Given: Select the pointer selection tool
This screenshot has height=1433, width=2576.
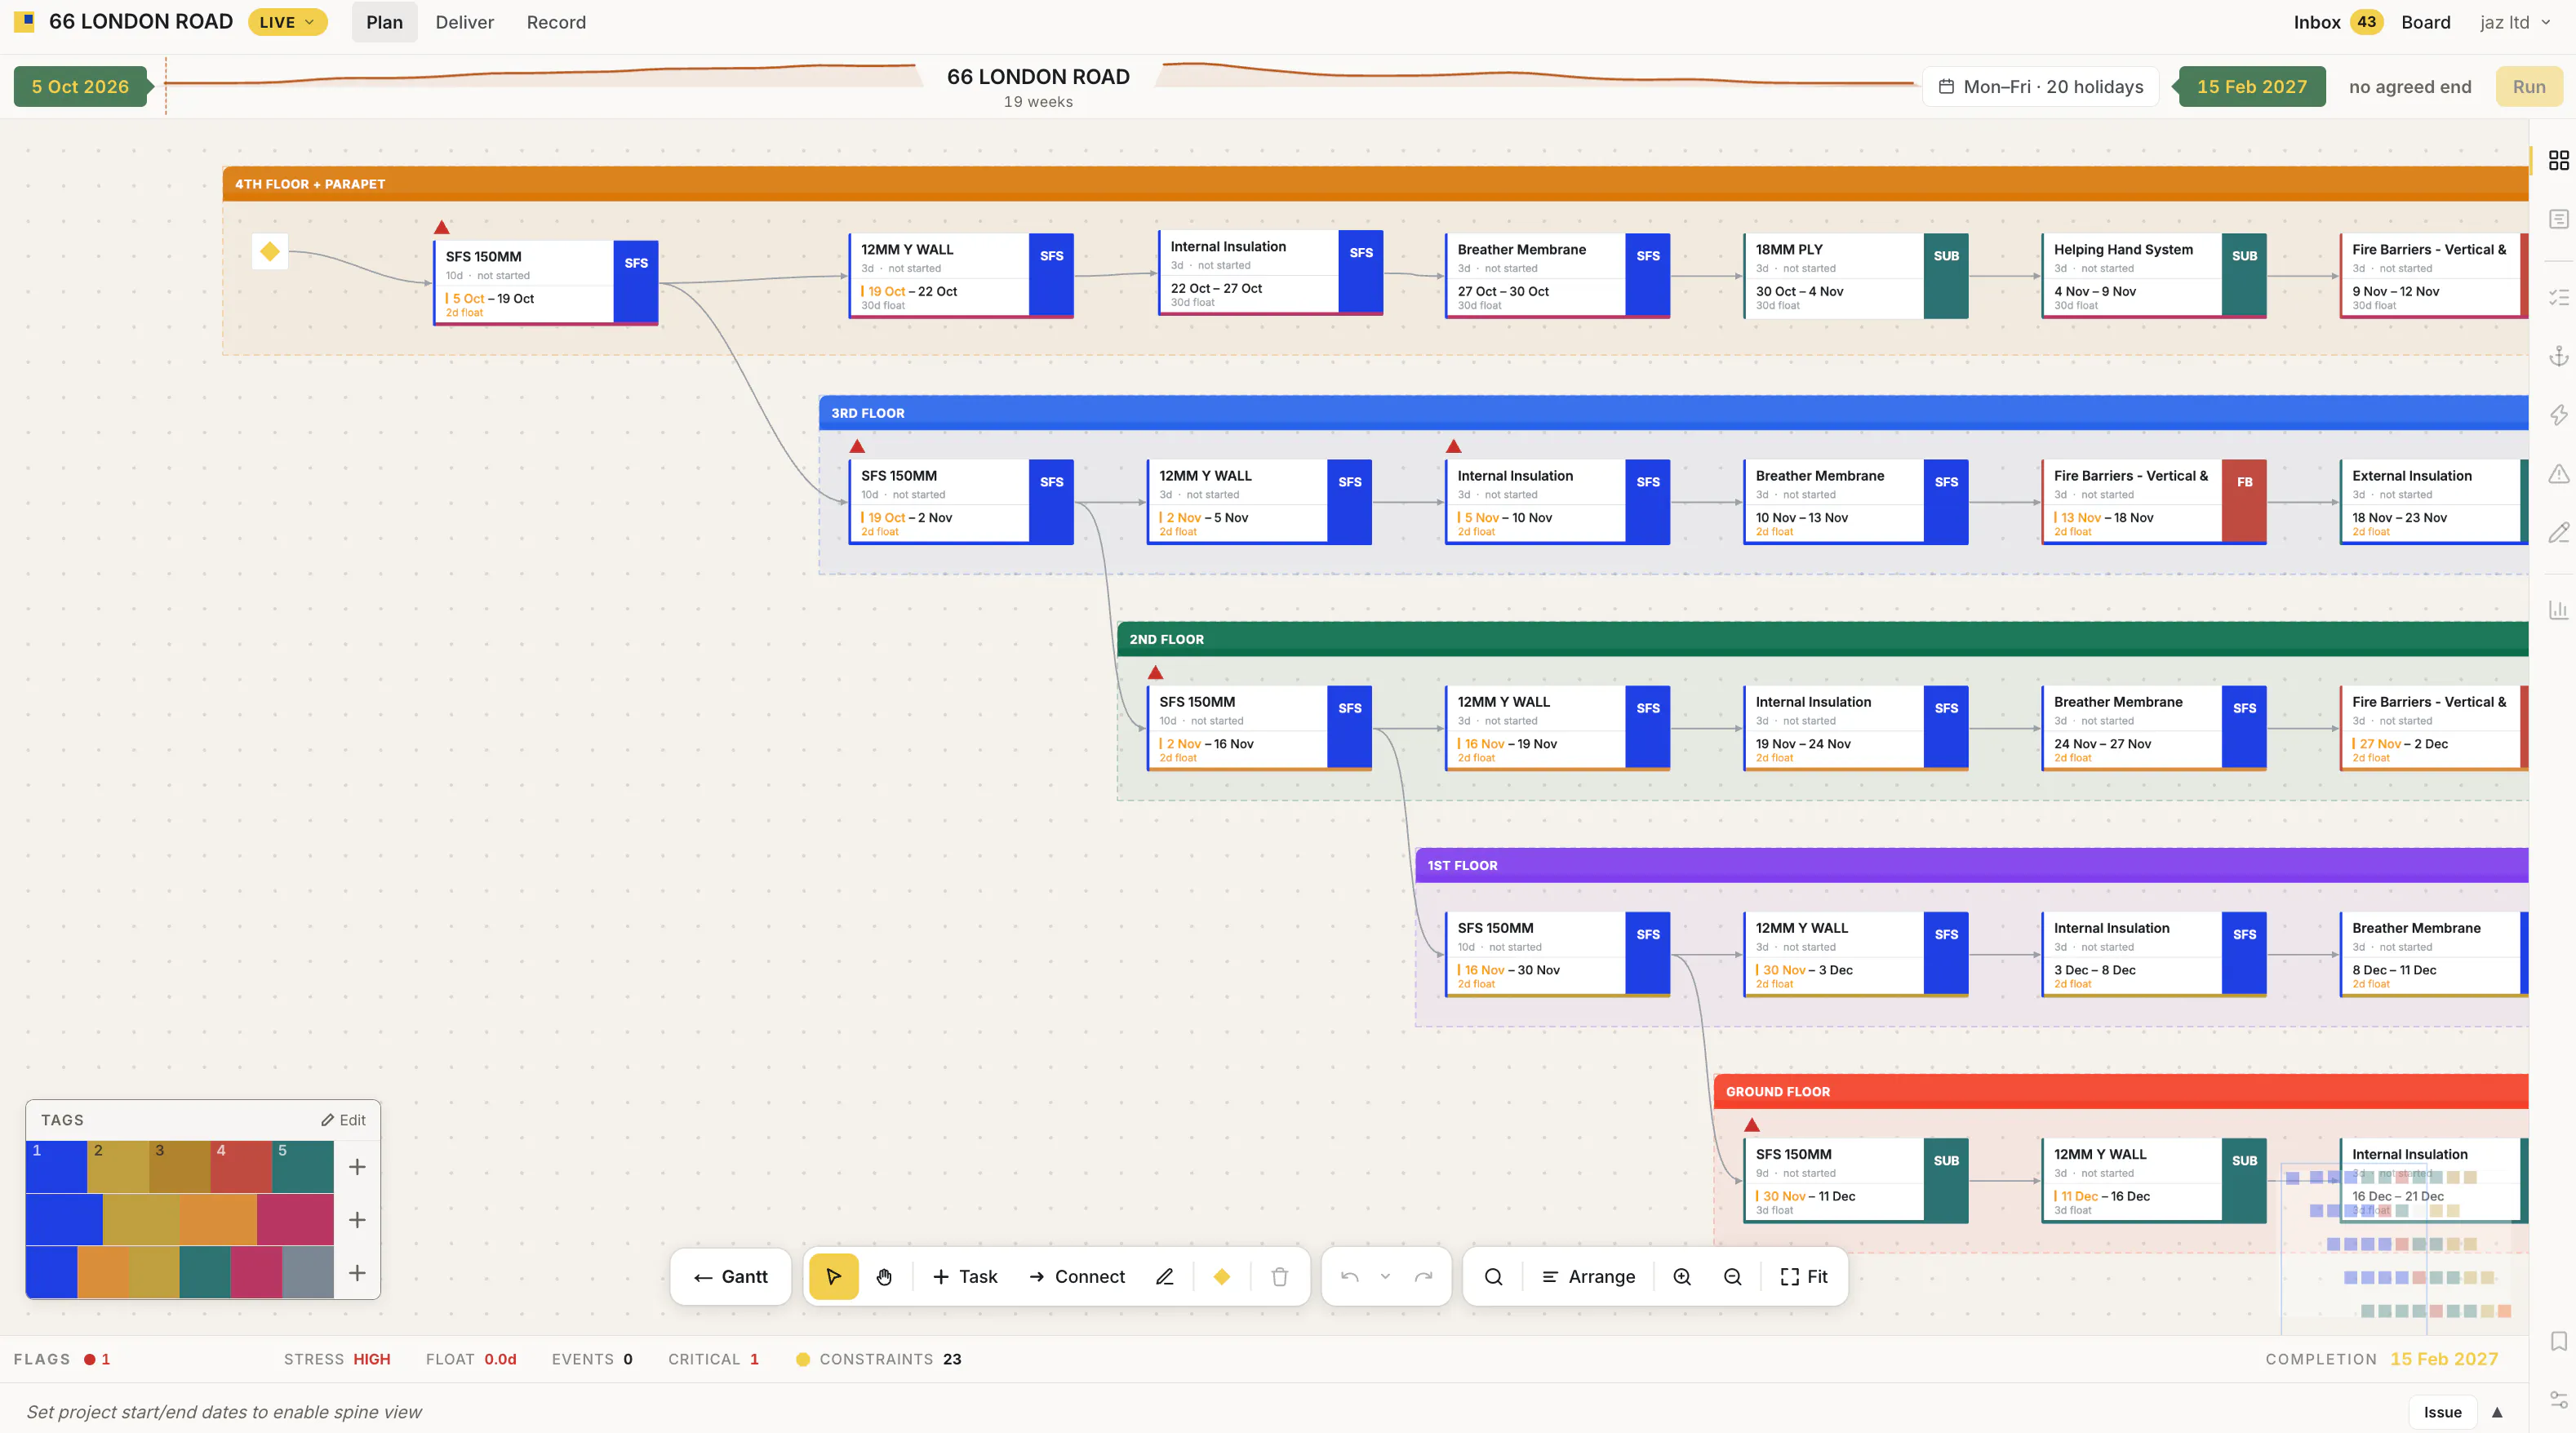Looking at the screenshot, I should pyautogui.click(x=833, y=1276).
